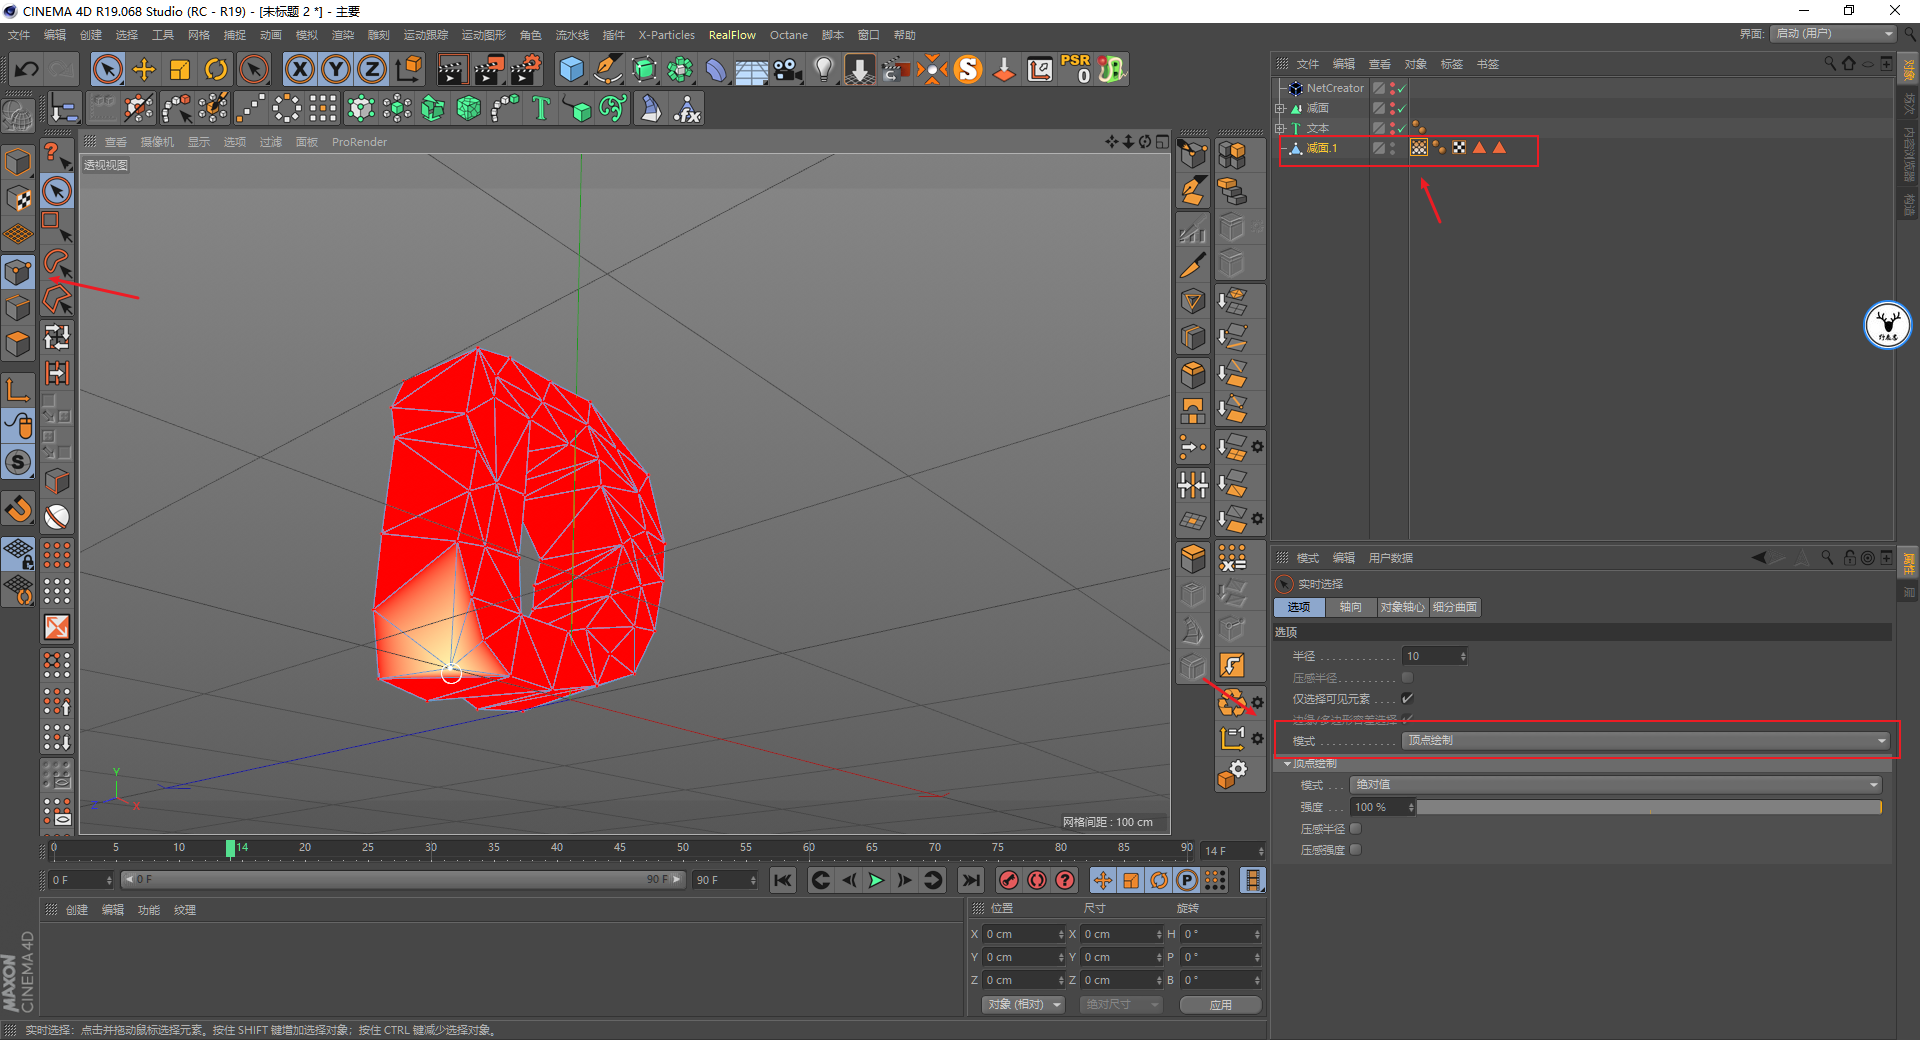1920x1040 pixels.
Task: Enable the 压感强度 checkbox
Action: (1356, 849)
